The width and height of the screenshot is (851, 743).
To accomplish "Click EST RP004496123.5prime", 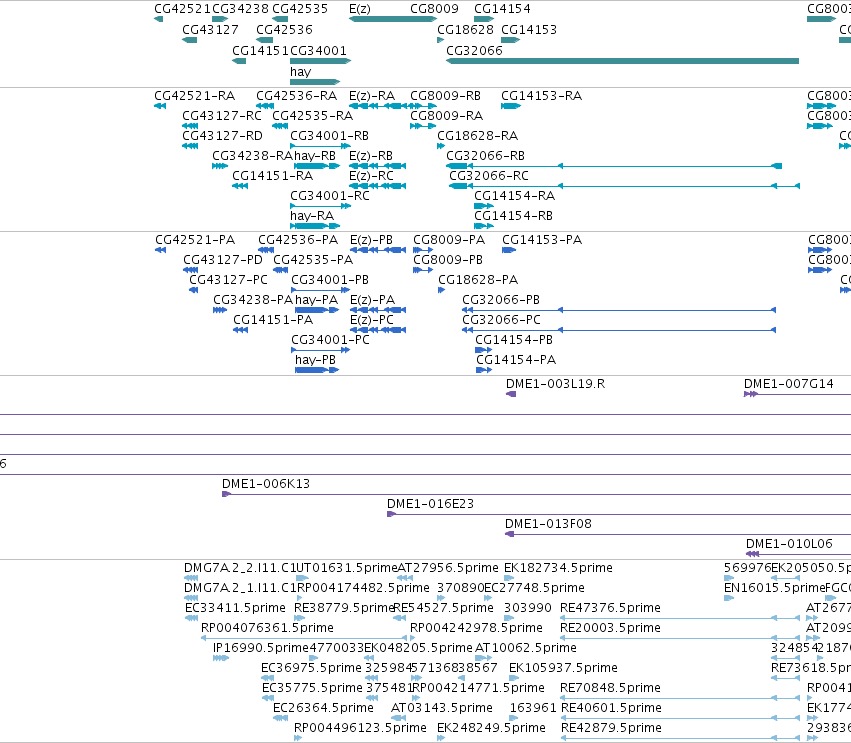I will 360,728.
